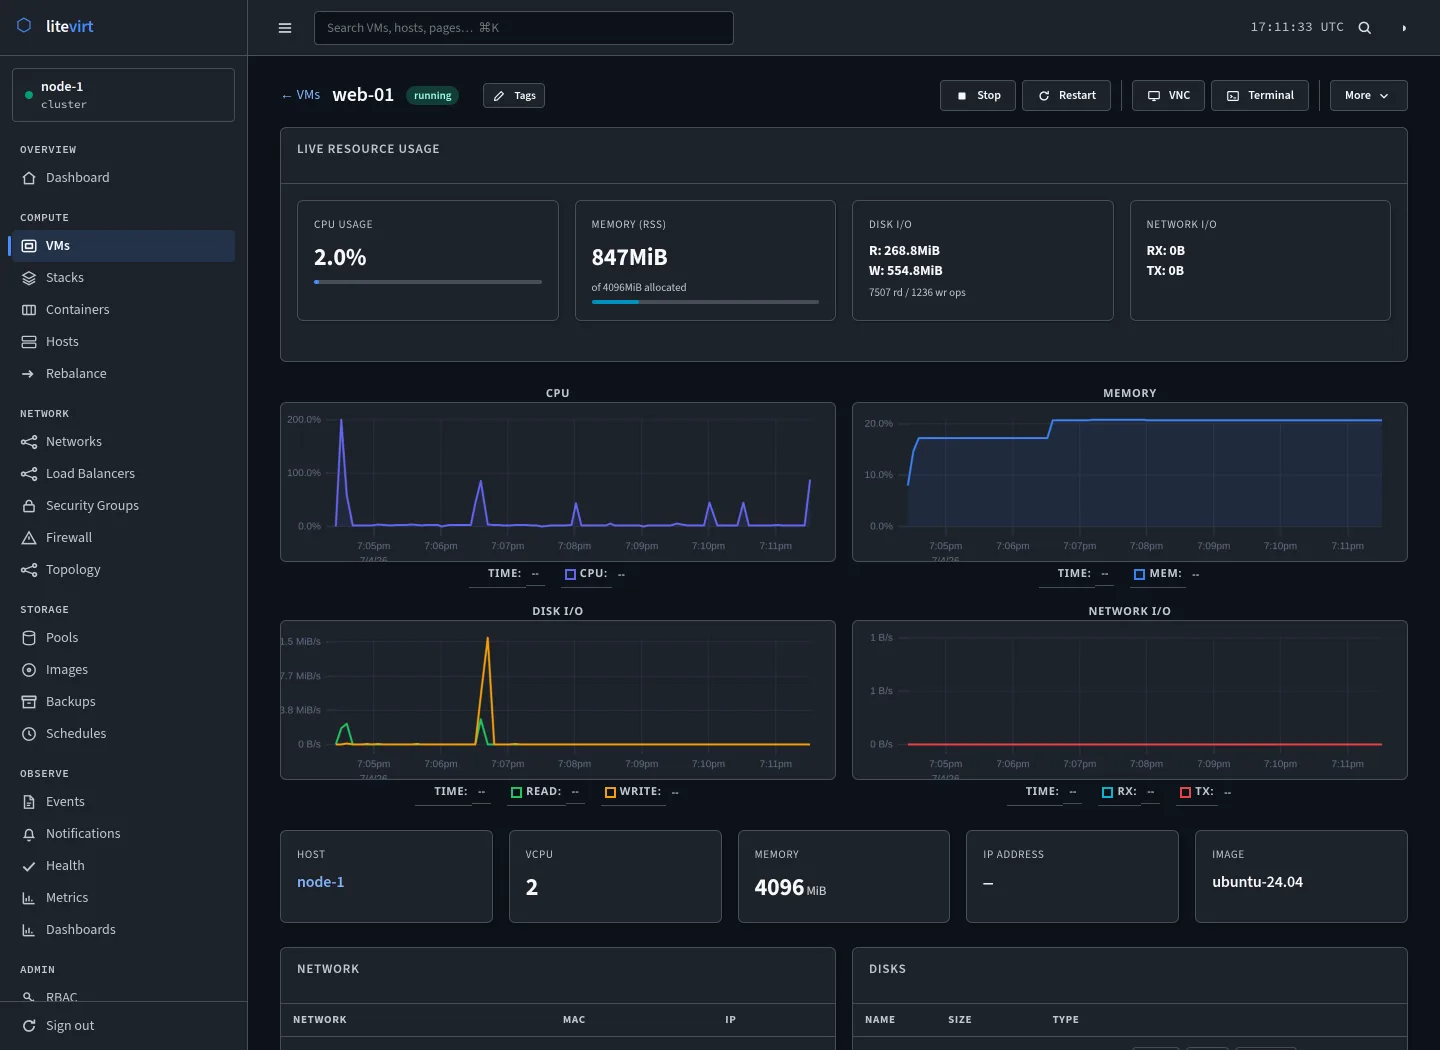Click the search magnifier icon in header

click(1364, 28)
